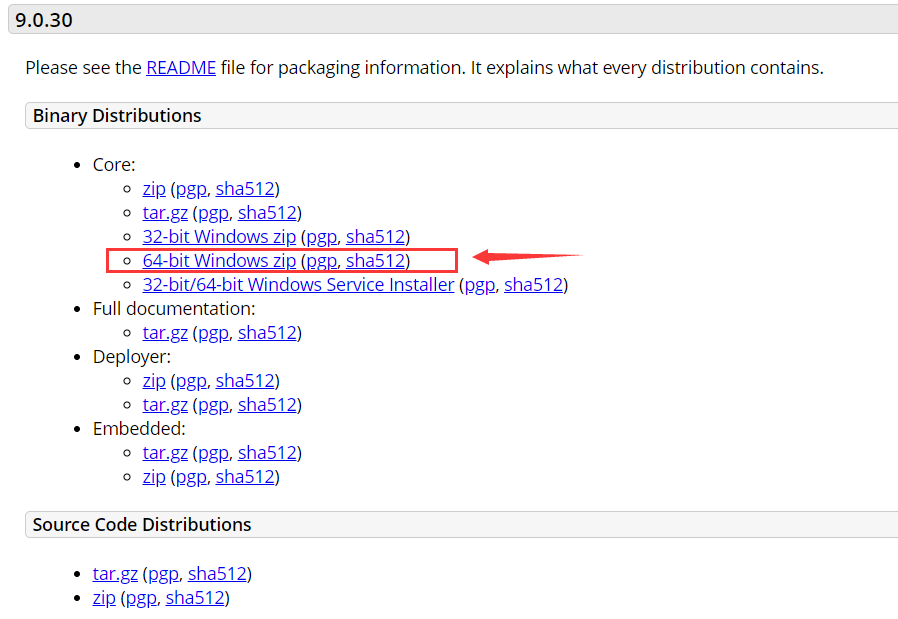Screen dimensions: 898x619
Task: Download the Deployer zip
Action: [154, 381]
